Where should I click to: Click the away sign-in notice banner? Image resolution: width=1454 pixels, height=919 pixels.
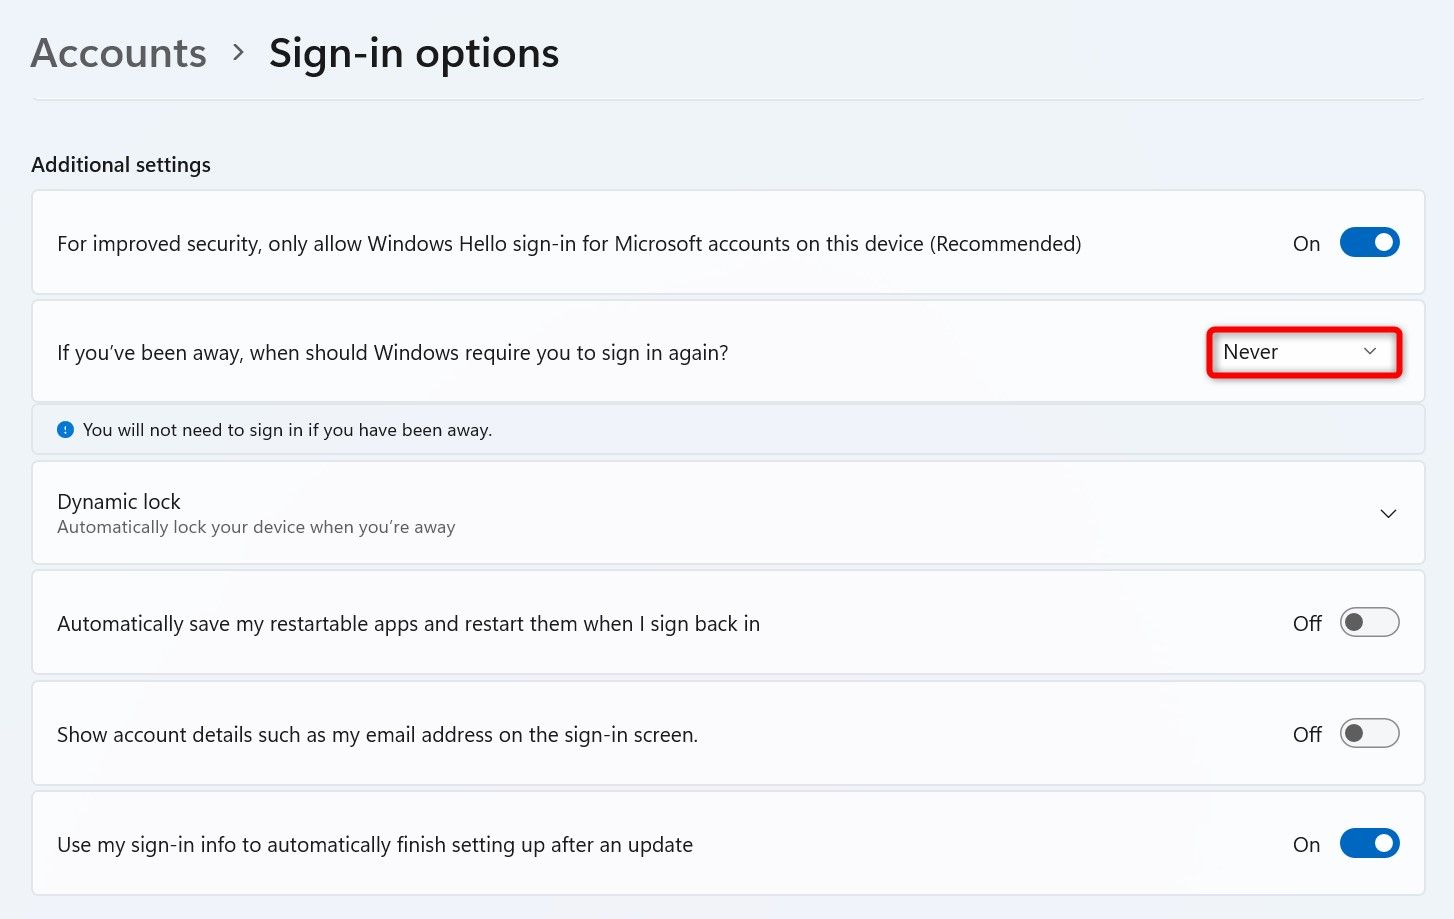pyautogui.click(x=727, y=429)
